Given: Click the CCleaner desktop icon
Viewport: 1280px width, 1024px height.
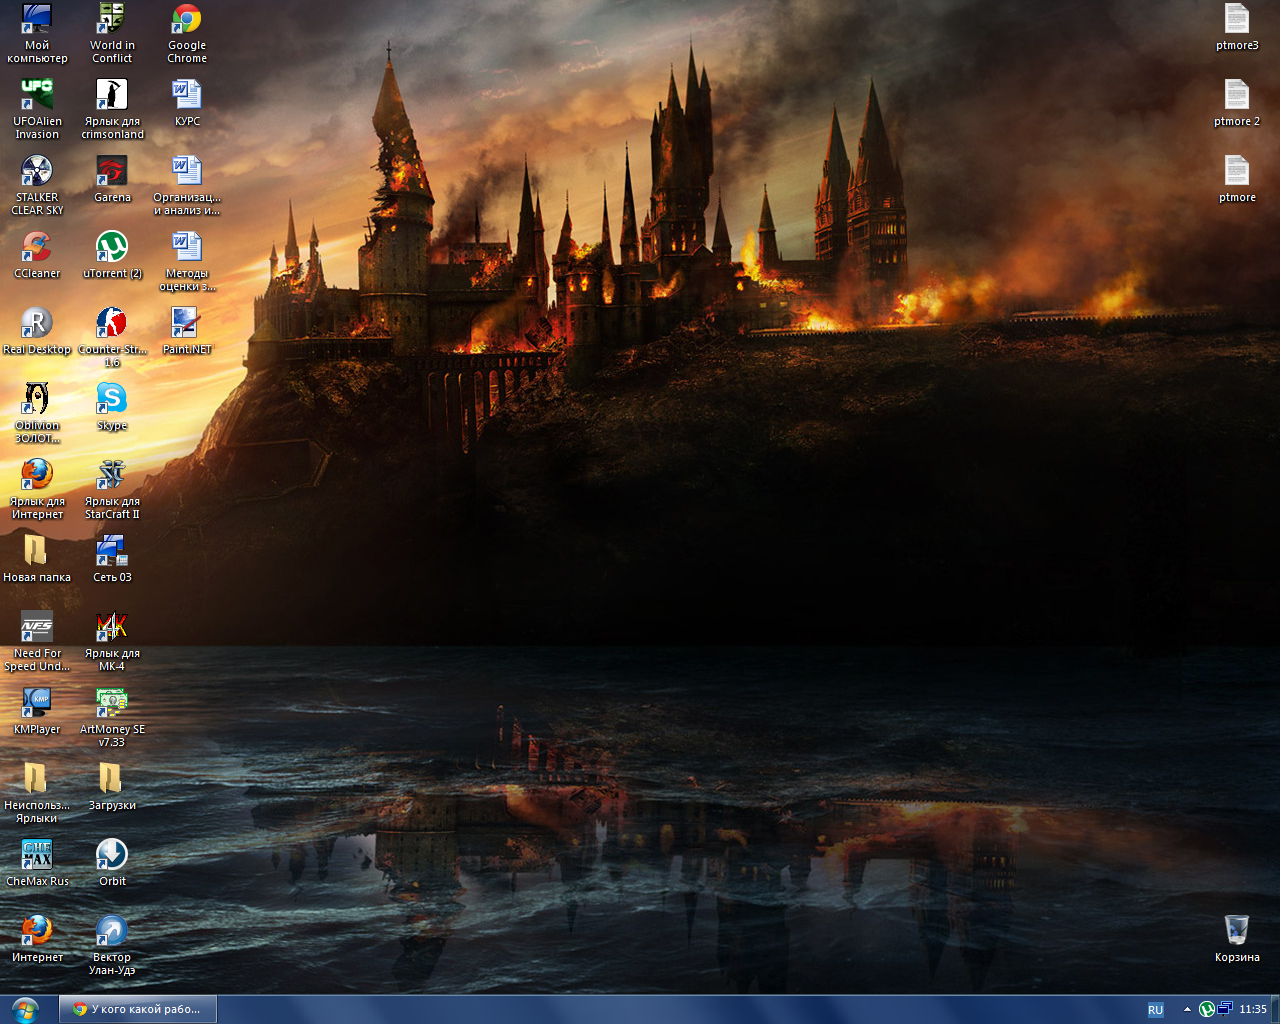Looking at the screenshot, I should click(x=37, y=248).
